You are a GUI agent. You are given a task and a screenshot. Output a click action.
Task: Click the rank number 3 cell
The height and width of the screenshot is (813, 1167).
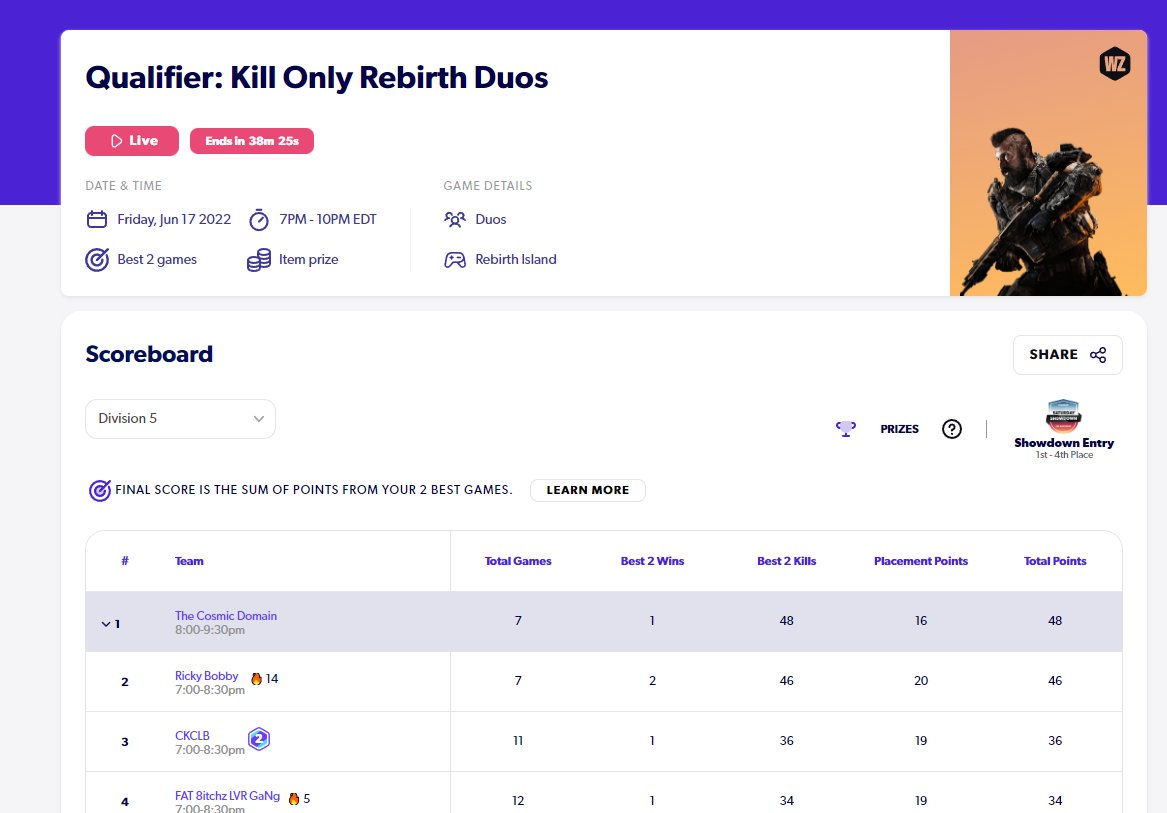pos(124,742)
